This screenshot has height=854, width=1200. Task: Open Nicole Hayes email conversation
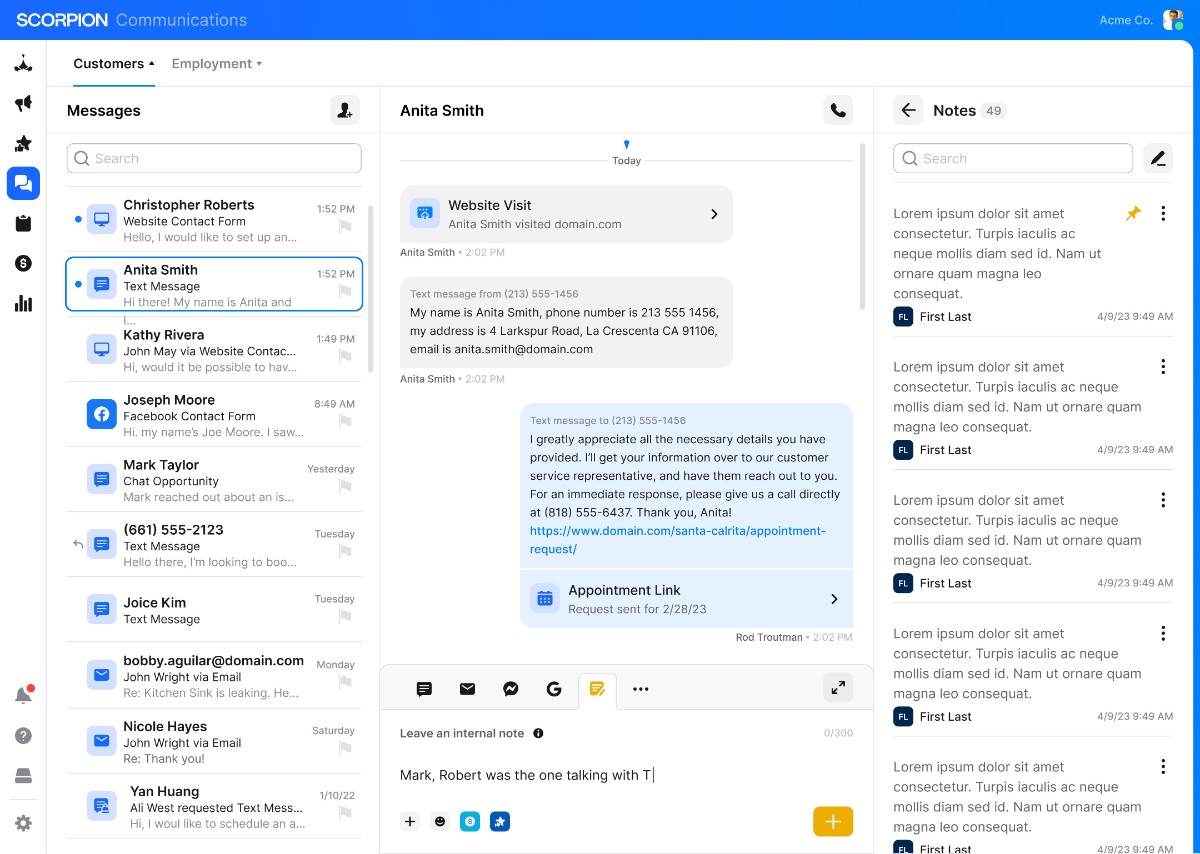[x=214, y=742]
